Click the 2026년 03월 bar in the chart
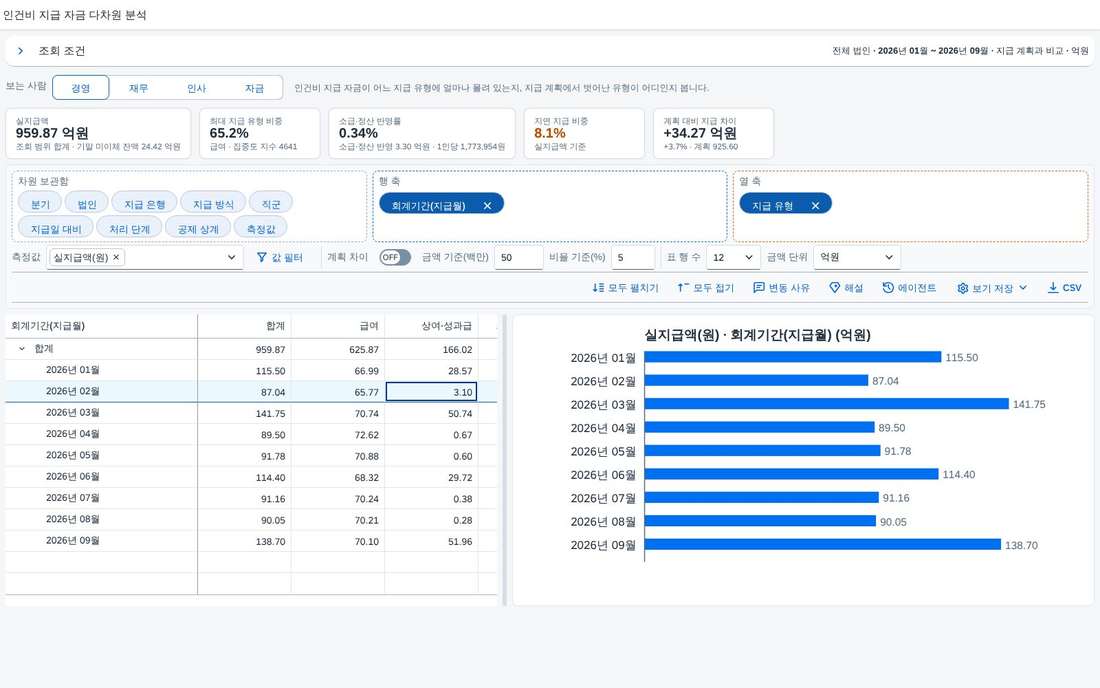This screenshot has height=688, width=1100. pyautogui.click(x=826, y=404)
